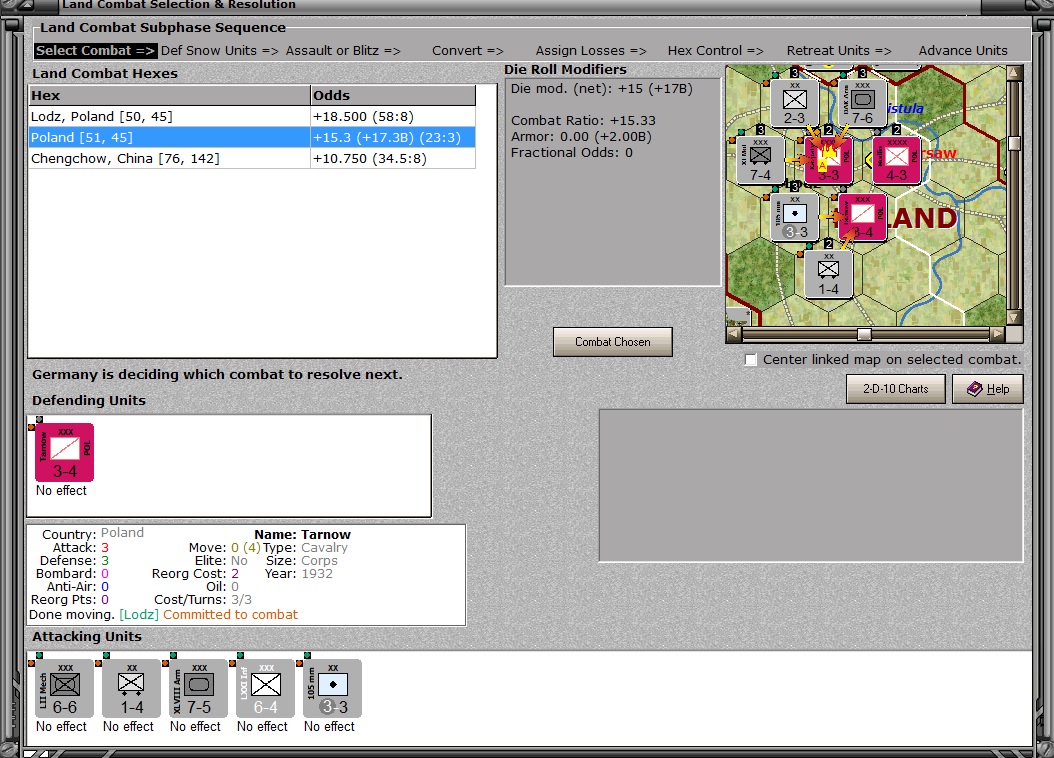Click the Assign Losses subphase step

click(x=591, y=50)
